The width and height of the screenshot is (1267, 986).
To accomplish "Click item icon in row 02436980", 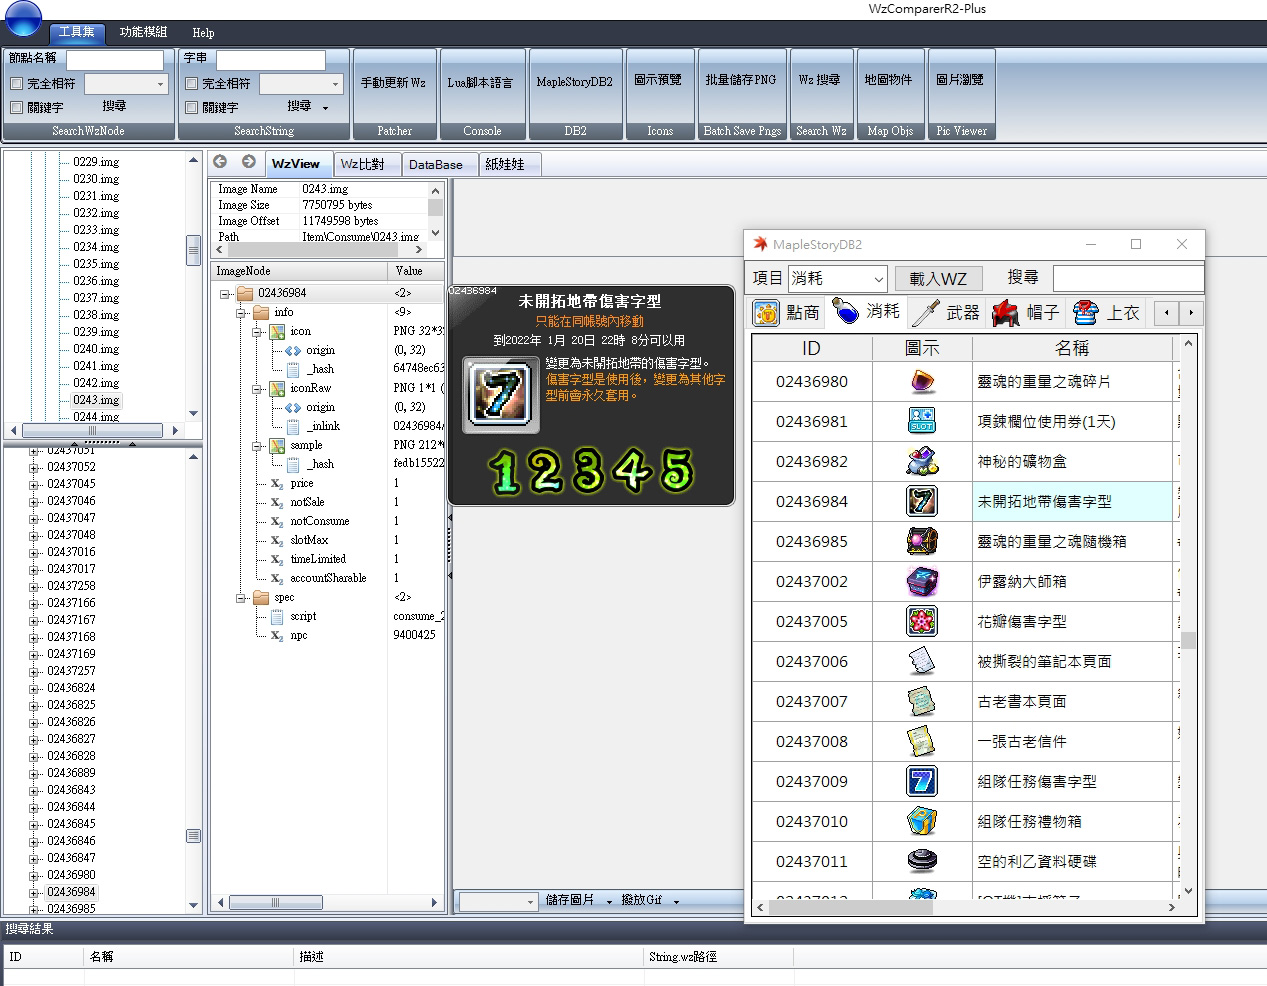I will coord(922,381).
